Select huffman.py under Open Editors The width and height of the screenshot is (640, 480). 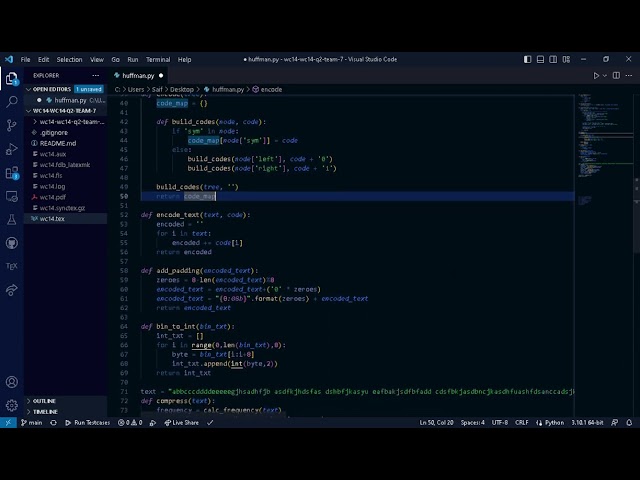[x=65, y=100]
